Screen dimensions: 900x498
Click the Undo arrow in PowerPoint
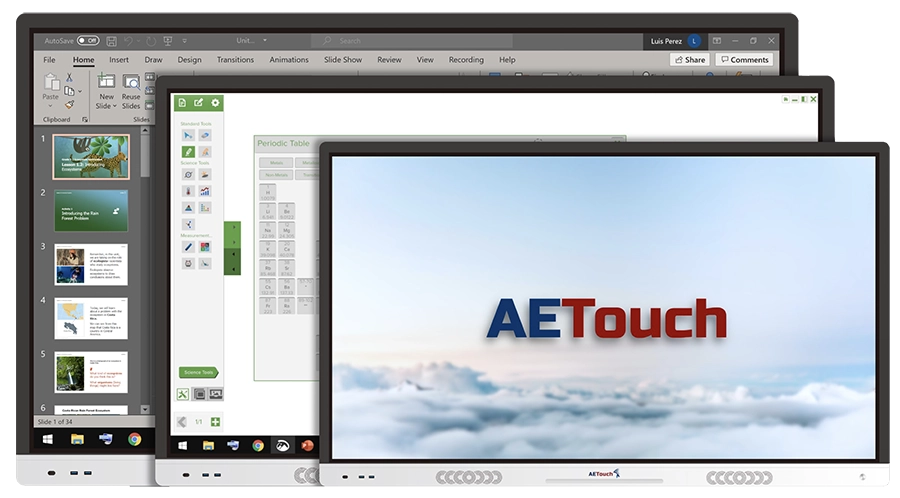point(128,41)
